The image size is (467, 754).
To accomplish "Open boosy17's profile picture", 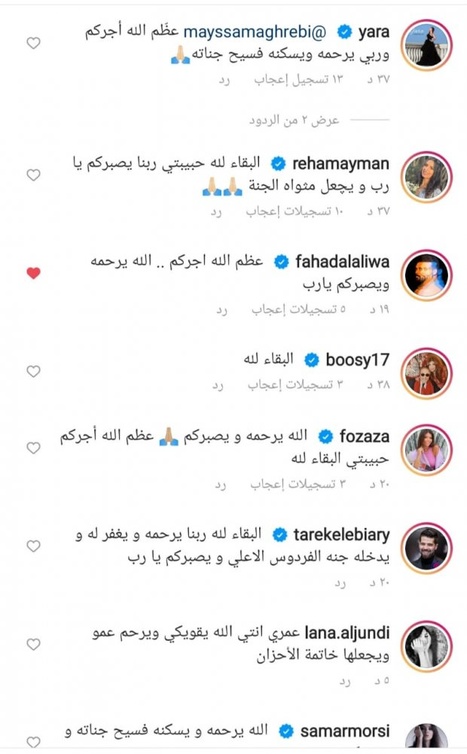I will click(427, 373).
